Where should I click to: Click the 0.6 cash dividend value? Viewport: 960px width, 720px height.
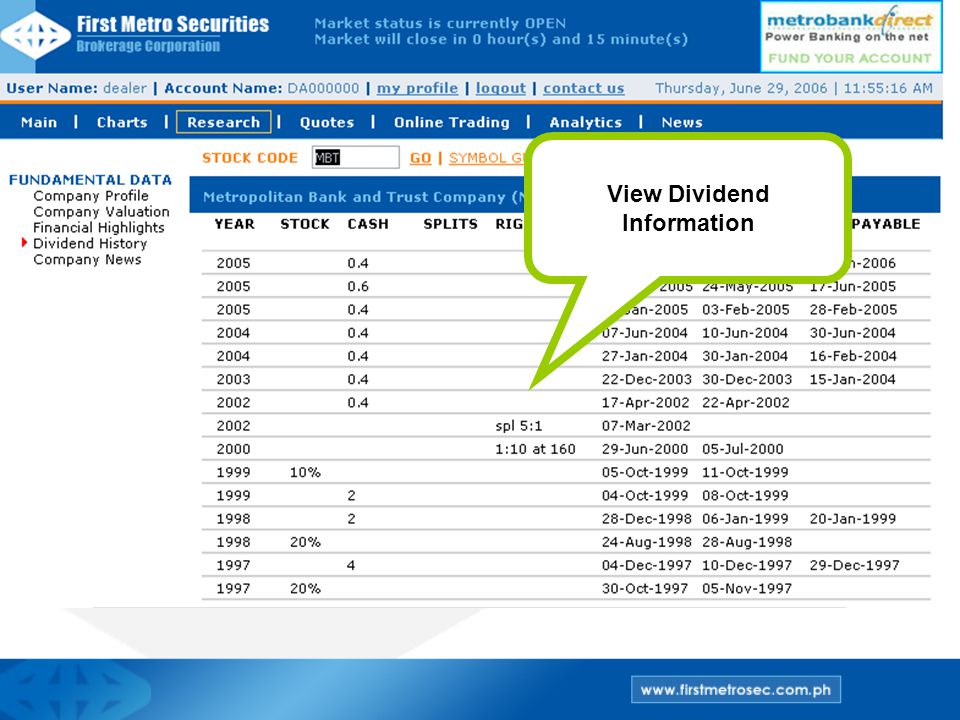[358, 287]
